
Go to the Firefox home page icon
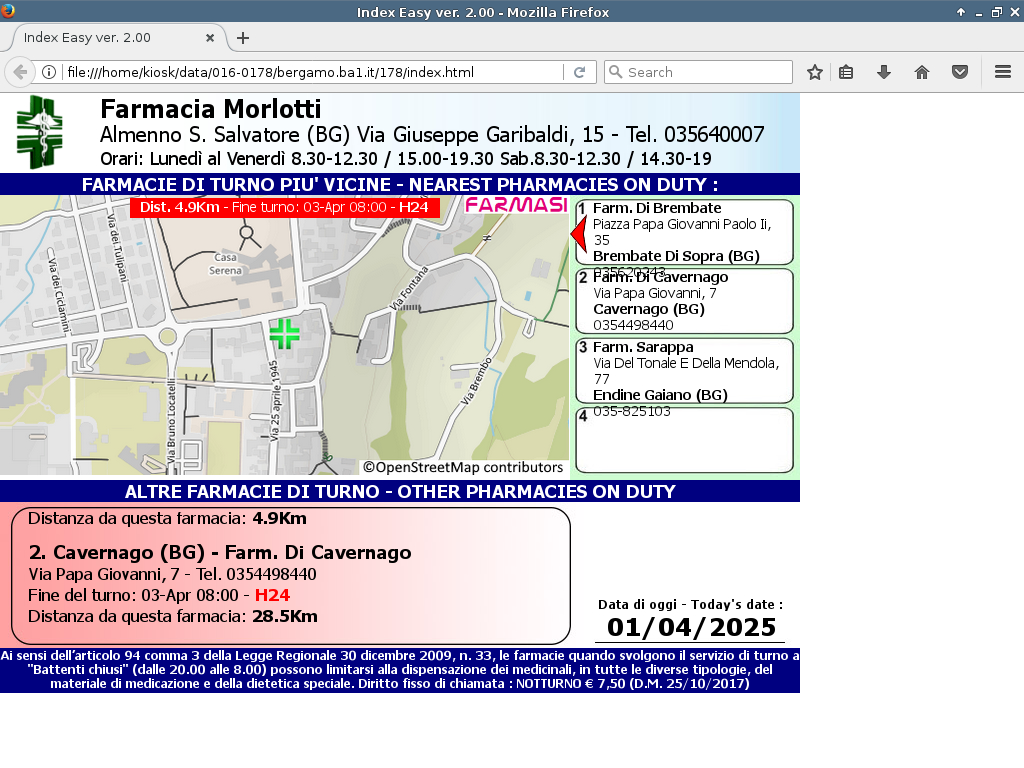(x=922, y=72)
